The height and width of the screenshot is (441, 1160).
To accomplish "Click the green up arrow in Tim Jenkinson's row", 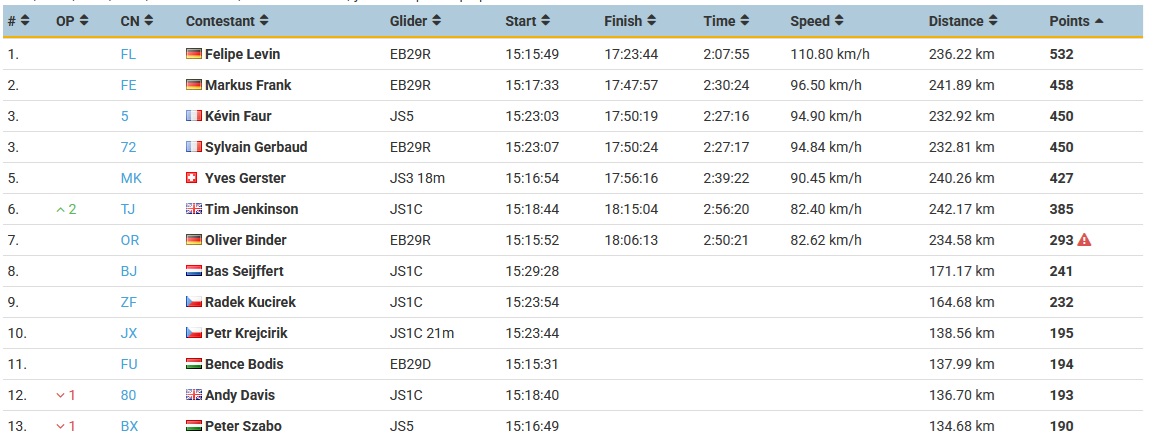I will pyautogui.click(x=61, y=209).
